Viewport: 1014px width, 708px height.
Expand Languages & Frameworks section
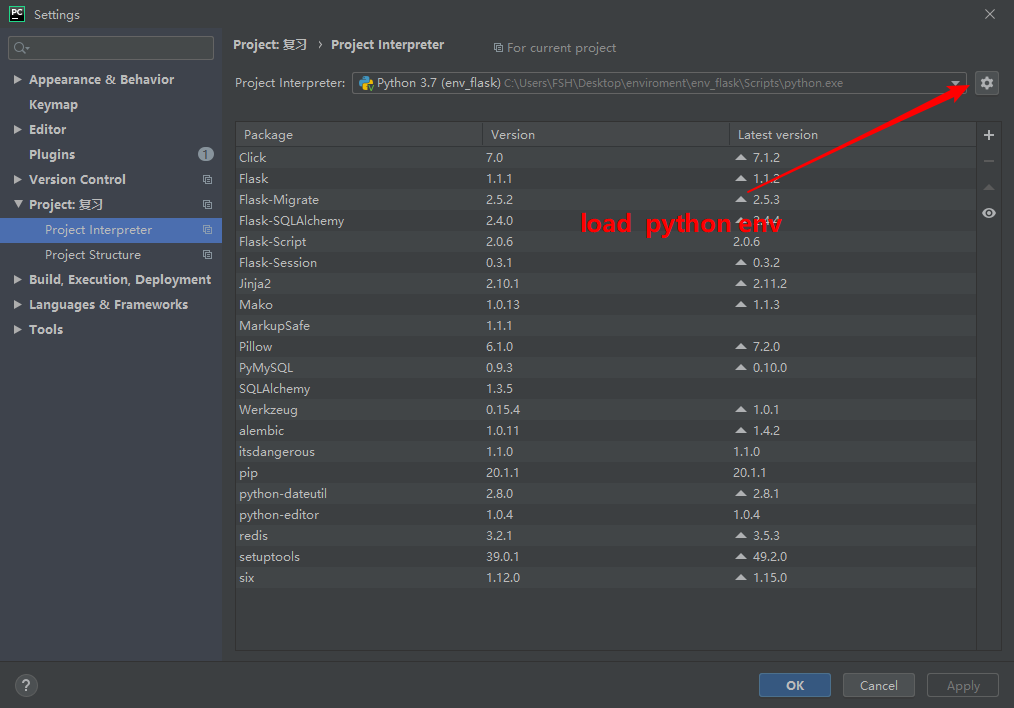click(x=17, y=304)
